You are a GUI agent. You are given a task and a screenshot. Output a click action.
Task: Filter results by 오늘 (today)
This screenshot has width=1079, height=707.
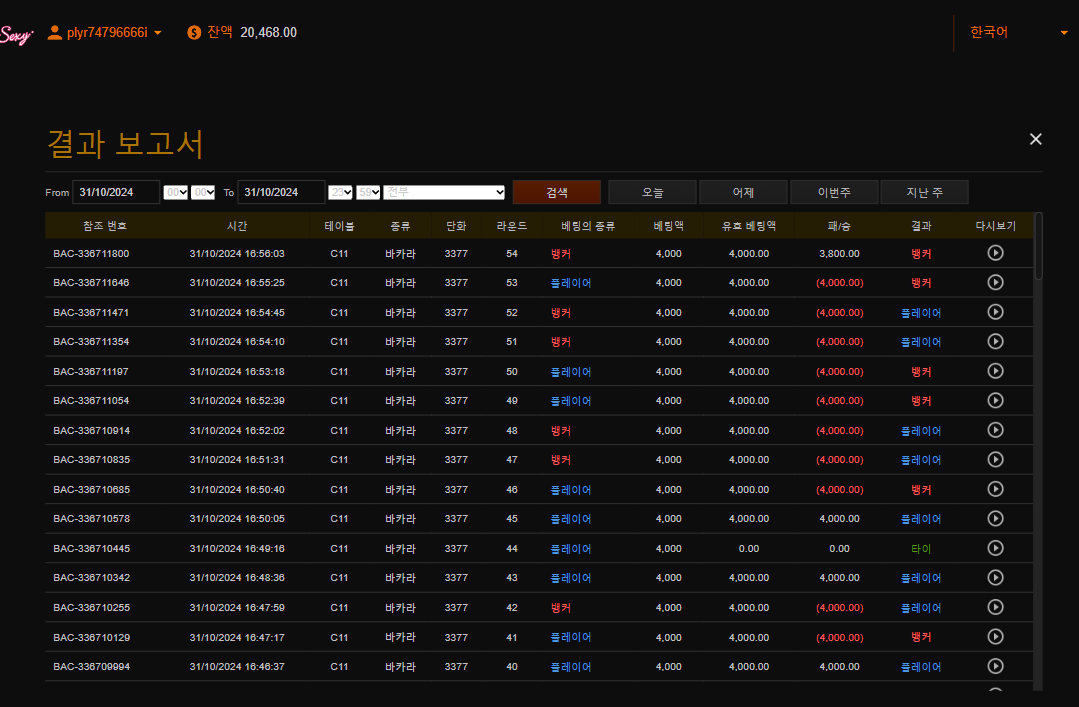652,192
